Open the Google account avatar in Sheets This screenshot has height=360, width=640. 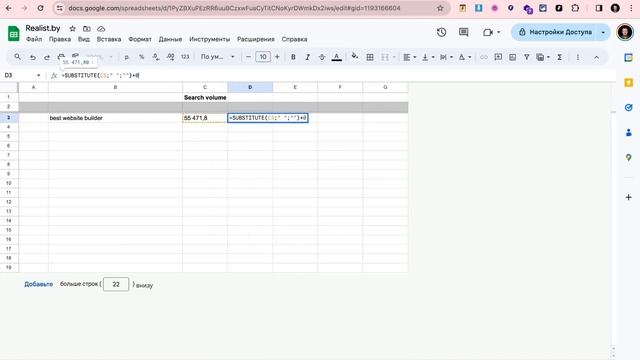(624, 32)
